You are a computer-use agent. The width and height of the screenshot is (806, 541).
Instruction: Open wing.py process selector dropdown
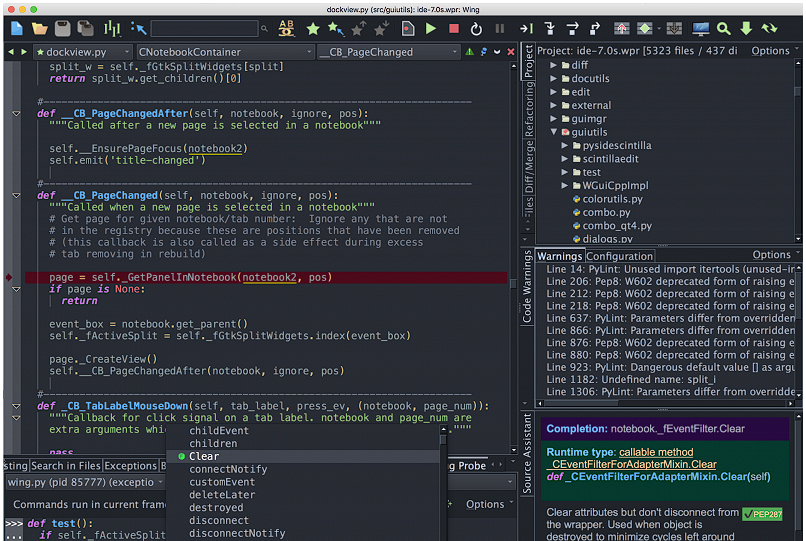tap(85, 482)
